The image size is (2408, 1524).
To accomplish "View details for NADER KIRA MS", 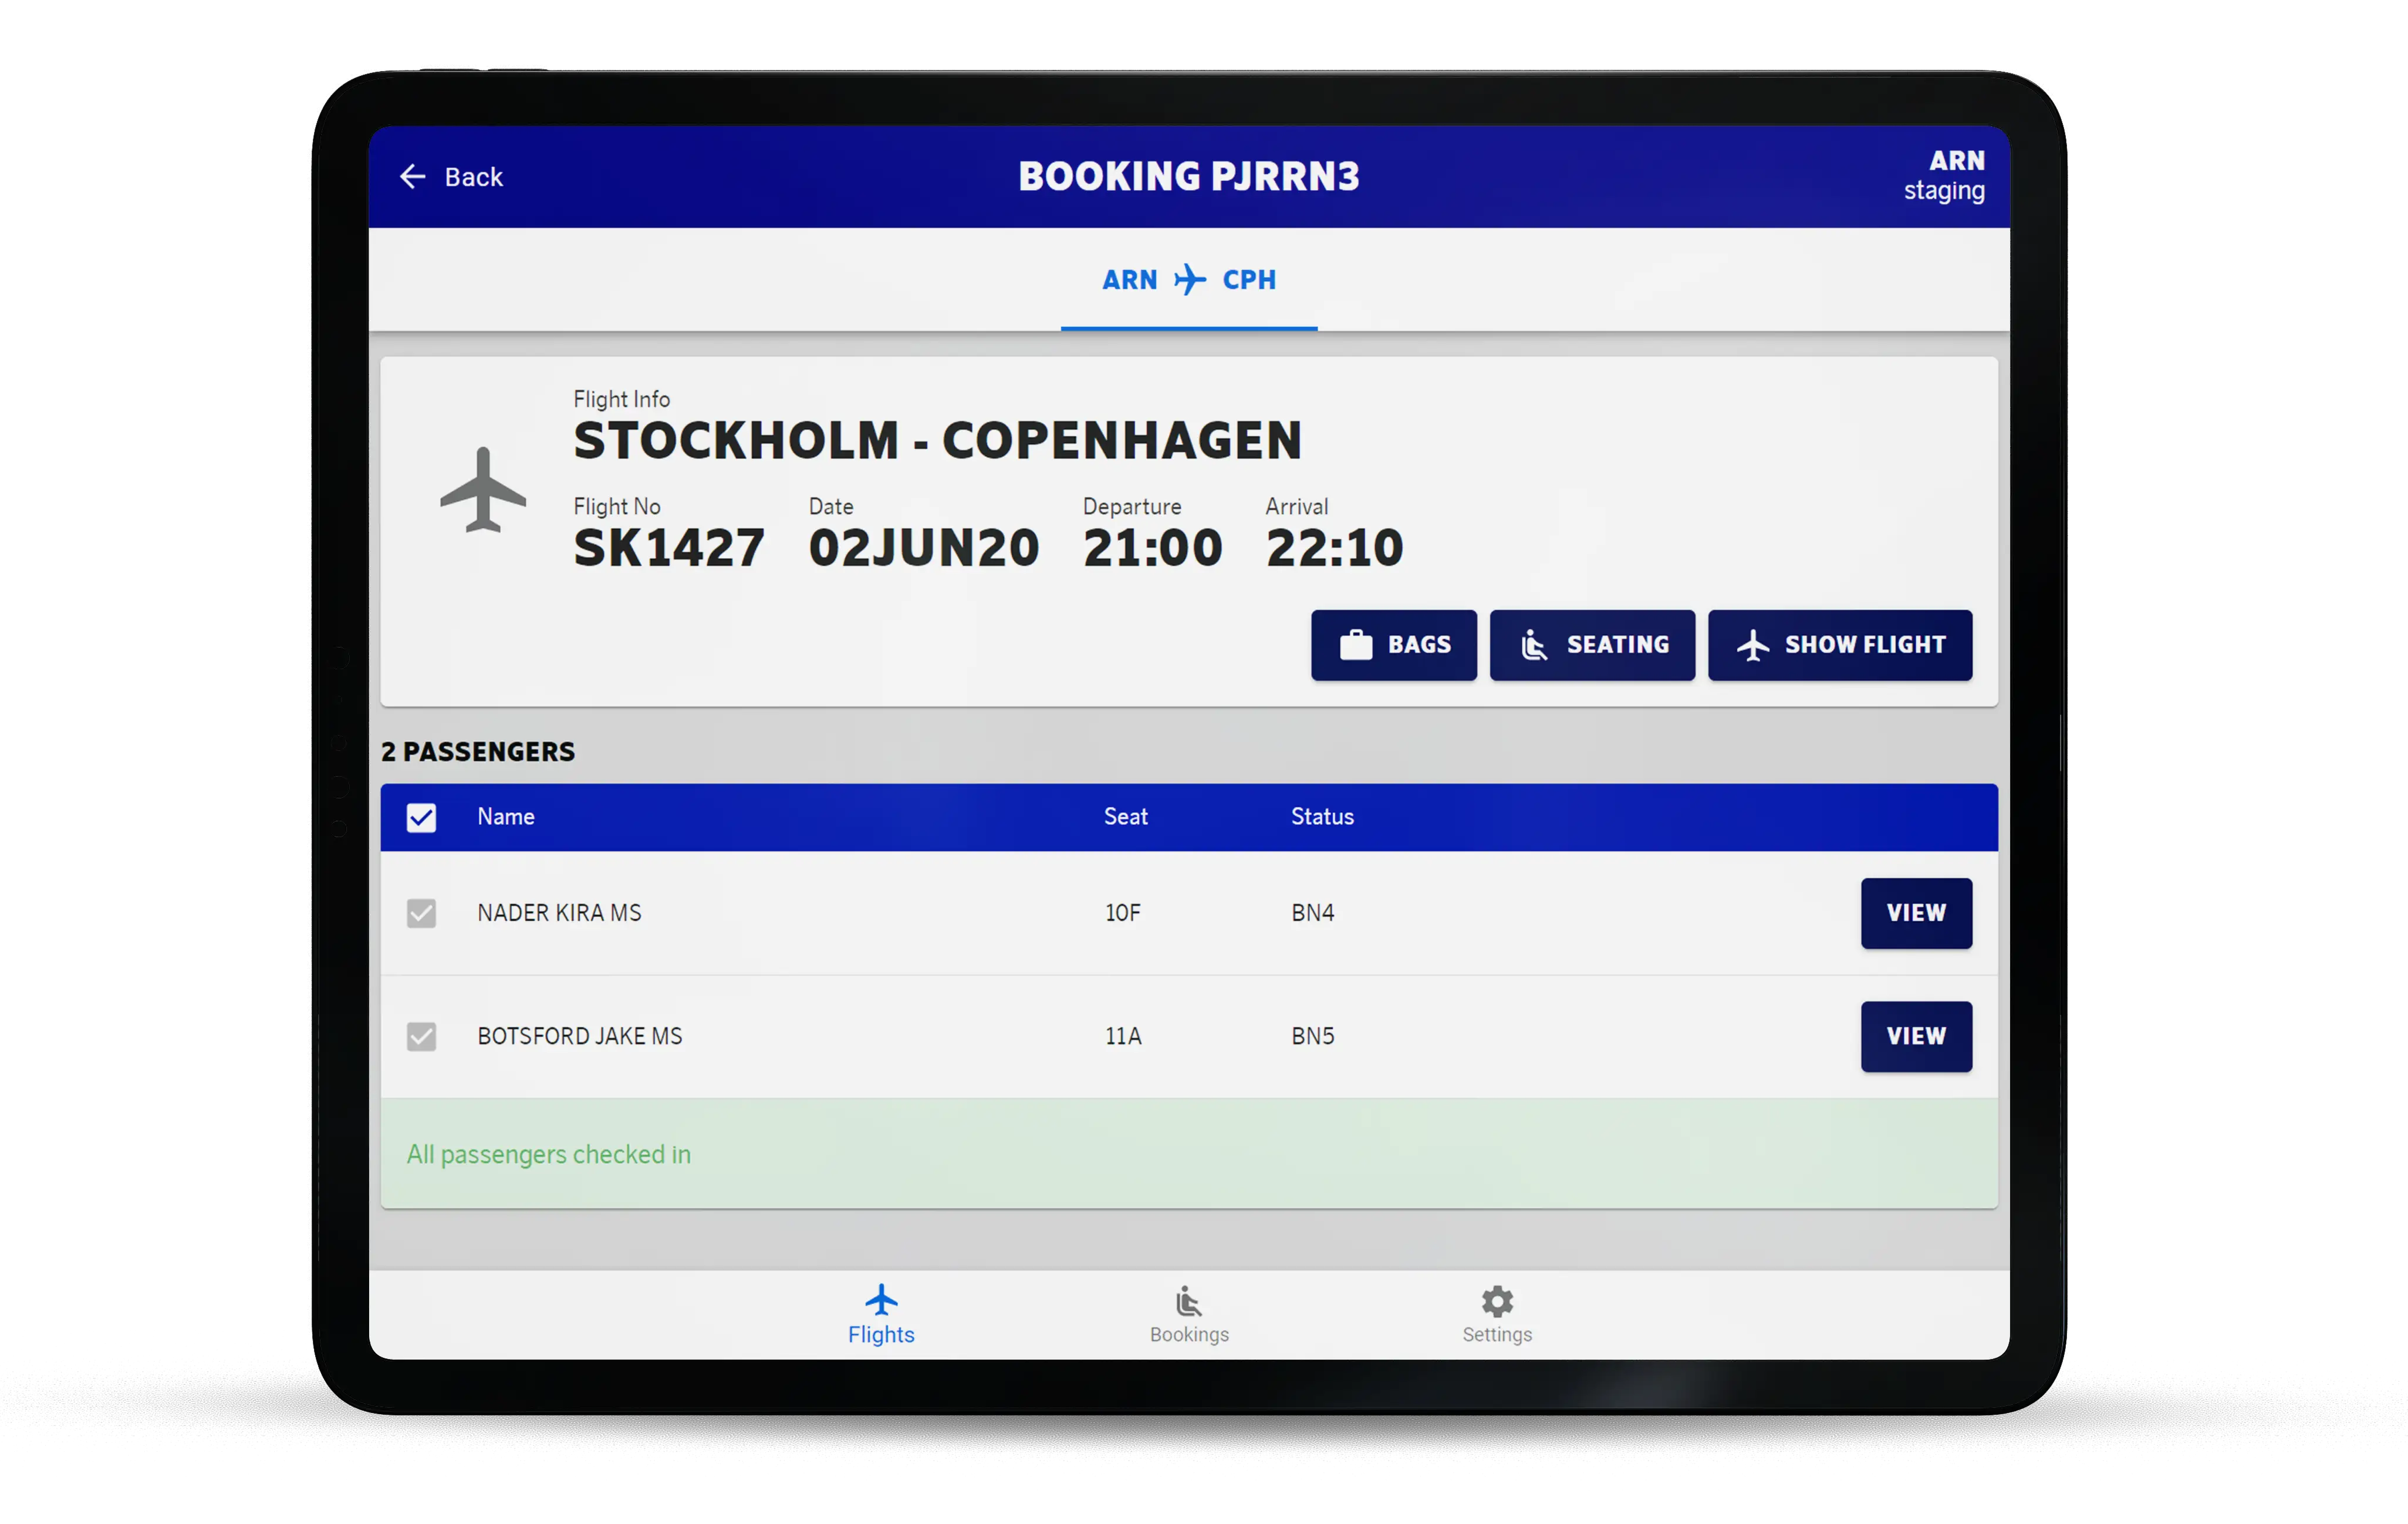I will (1915, 913).
